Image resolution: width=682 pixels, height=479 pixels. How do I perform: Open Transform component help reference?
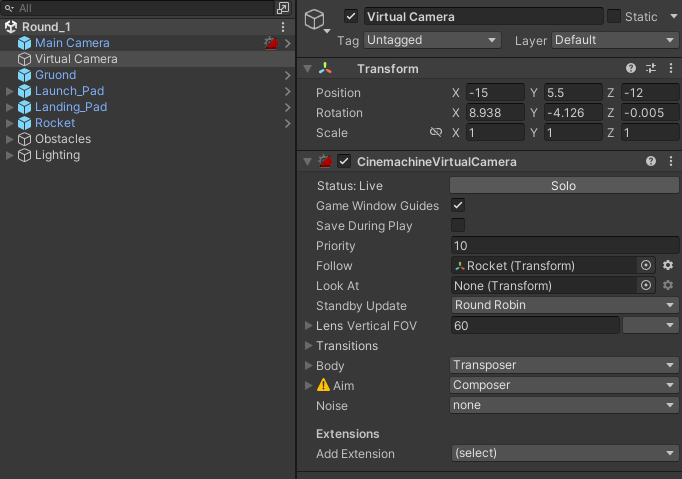[x=631, y=68]
